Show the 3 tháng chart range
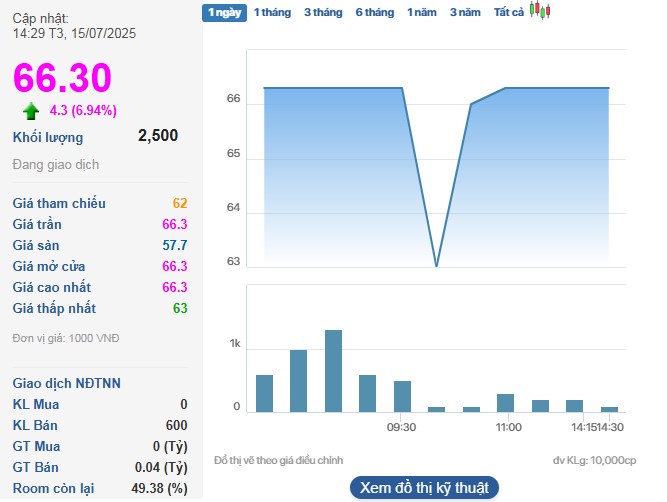The image size is (667, 502). pos(322,12)
